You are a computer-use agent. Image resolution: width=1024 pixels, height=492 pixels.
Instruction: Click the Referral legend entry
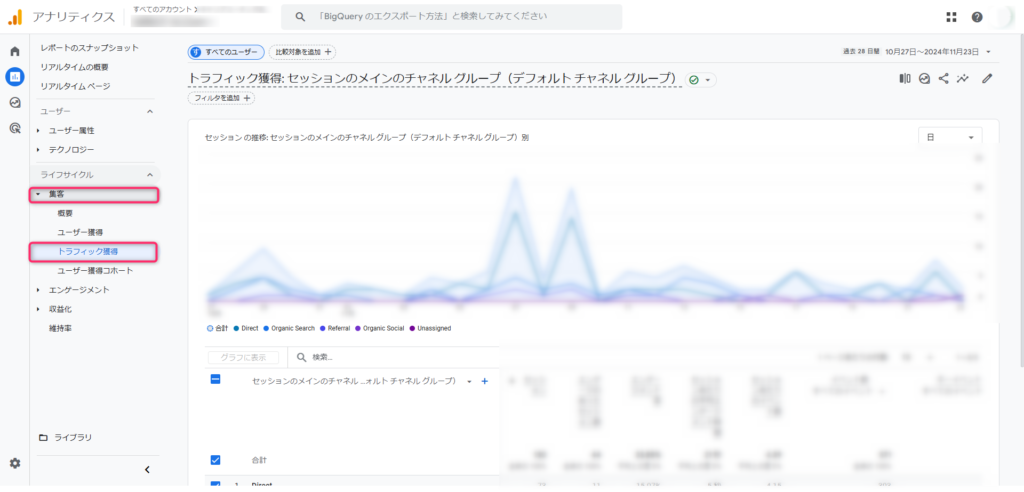coord(335,328)
